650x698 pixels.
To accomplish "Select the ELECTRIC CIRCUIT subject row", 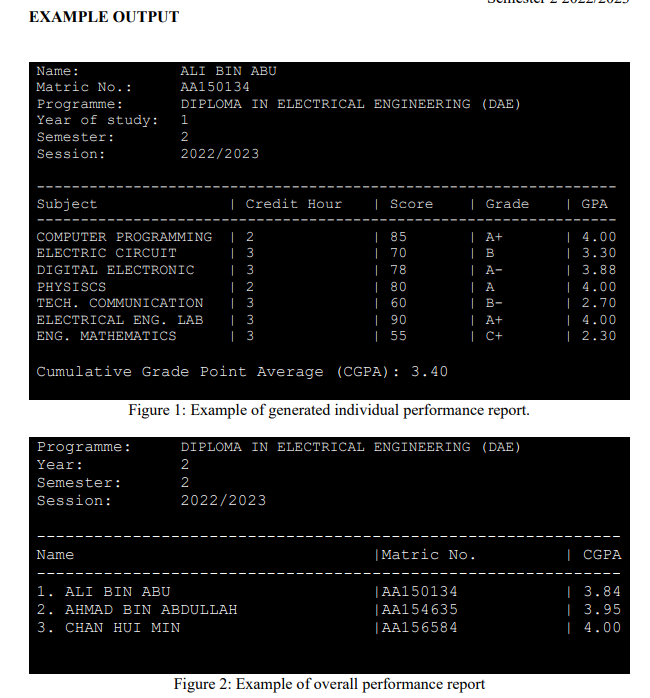I will [x=326, y=253].
